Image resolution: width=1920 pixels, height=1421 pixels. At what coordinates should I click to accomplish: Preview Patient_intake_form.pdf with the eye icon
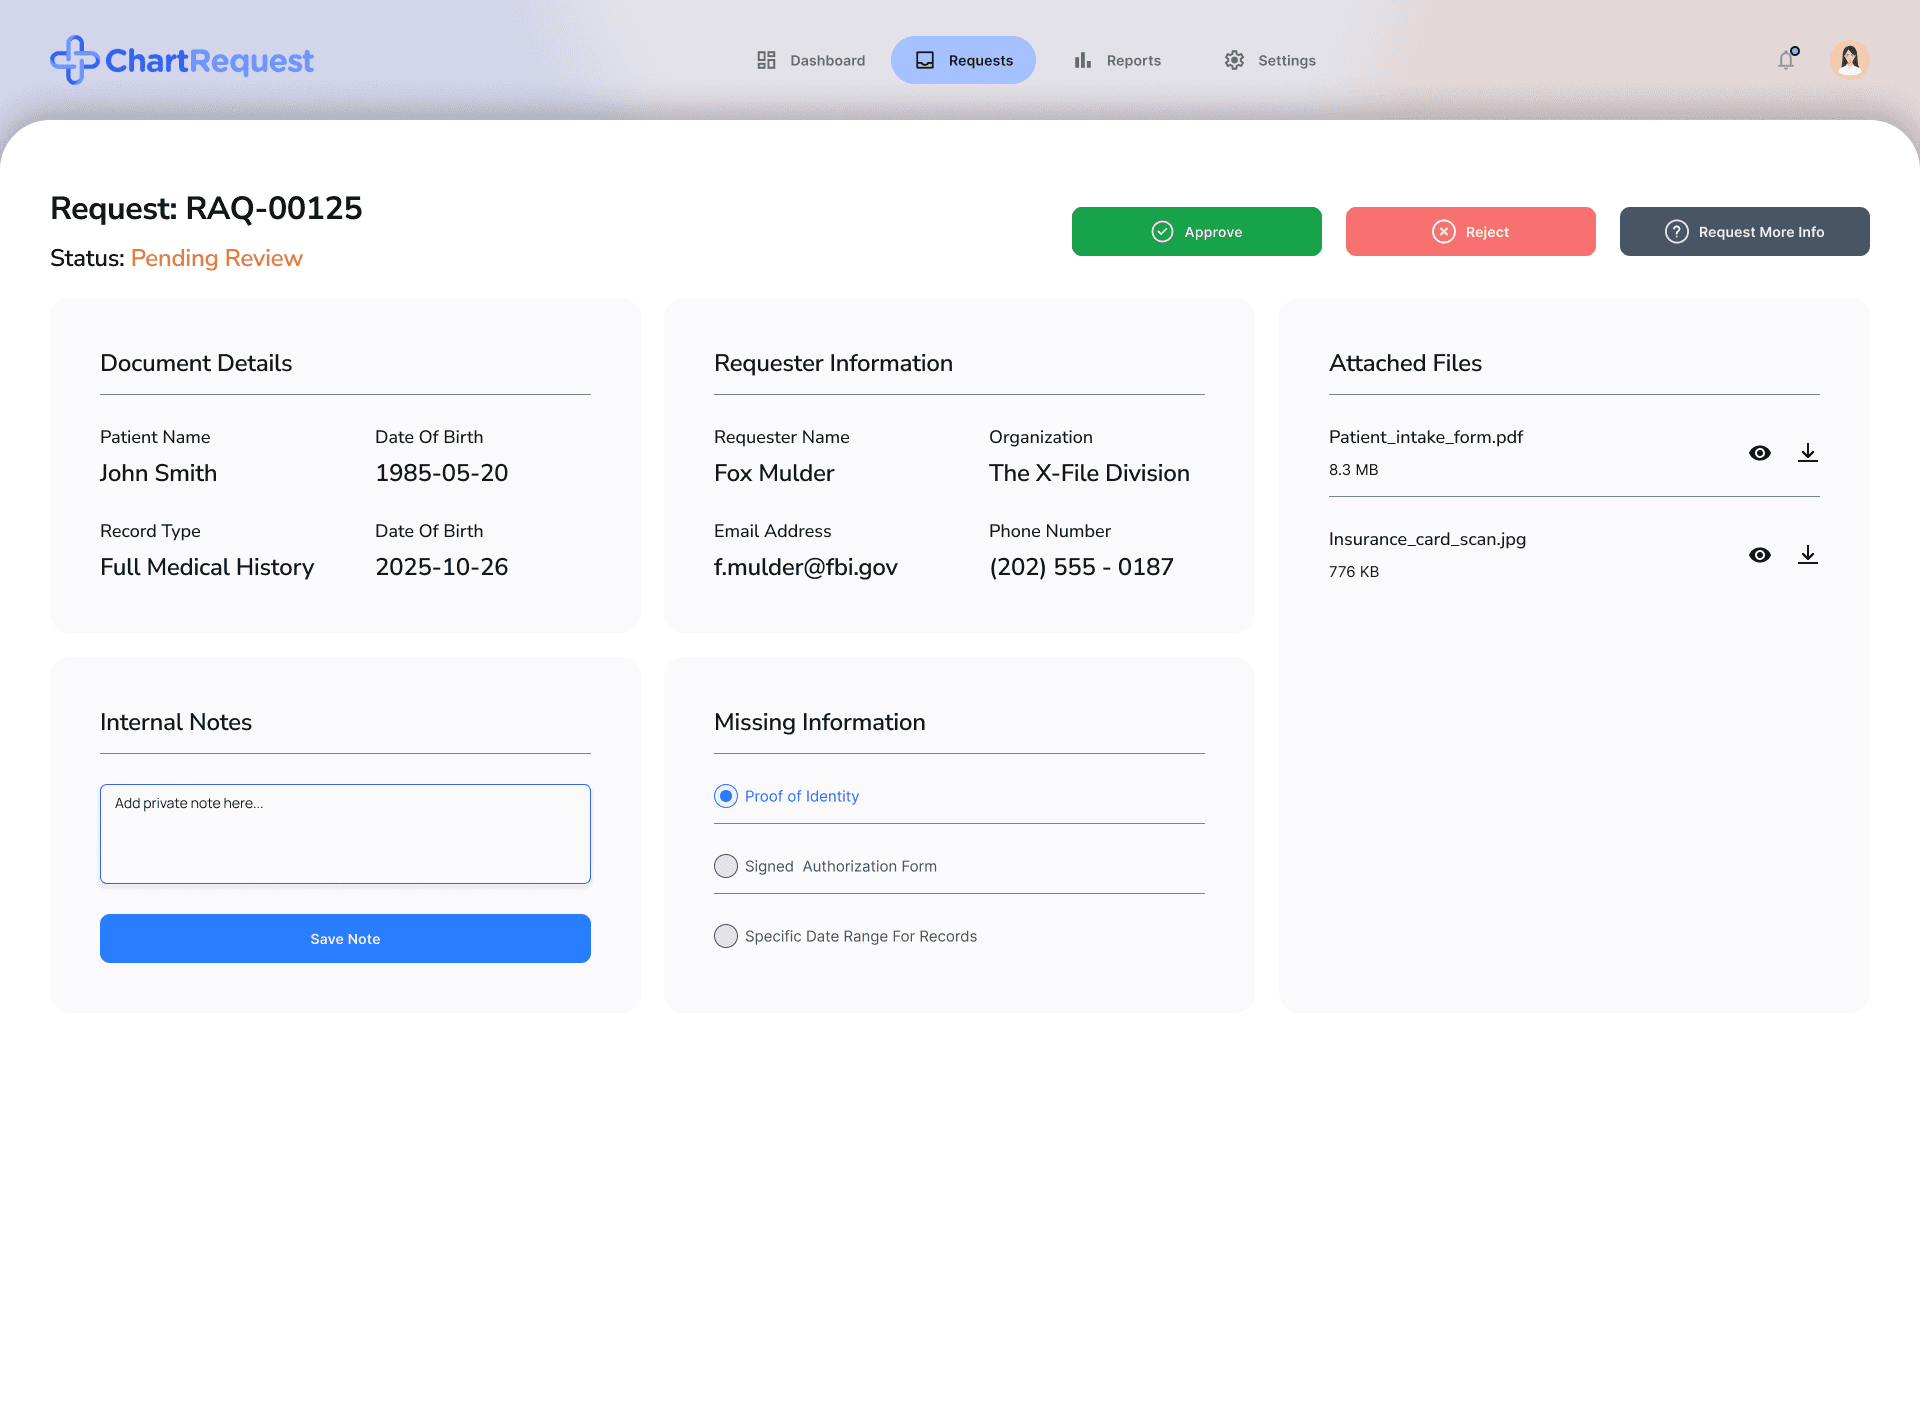click(x=1759, y=453)
